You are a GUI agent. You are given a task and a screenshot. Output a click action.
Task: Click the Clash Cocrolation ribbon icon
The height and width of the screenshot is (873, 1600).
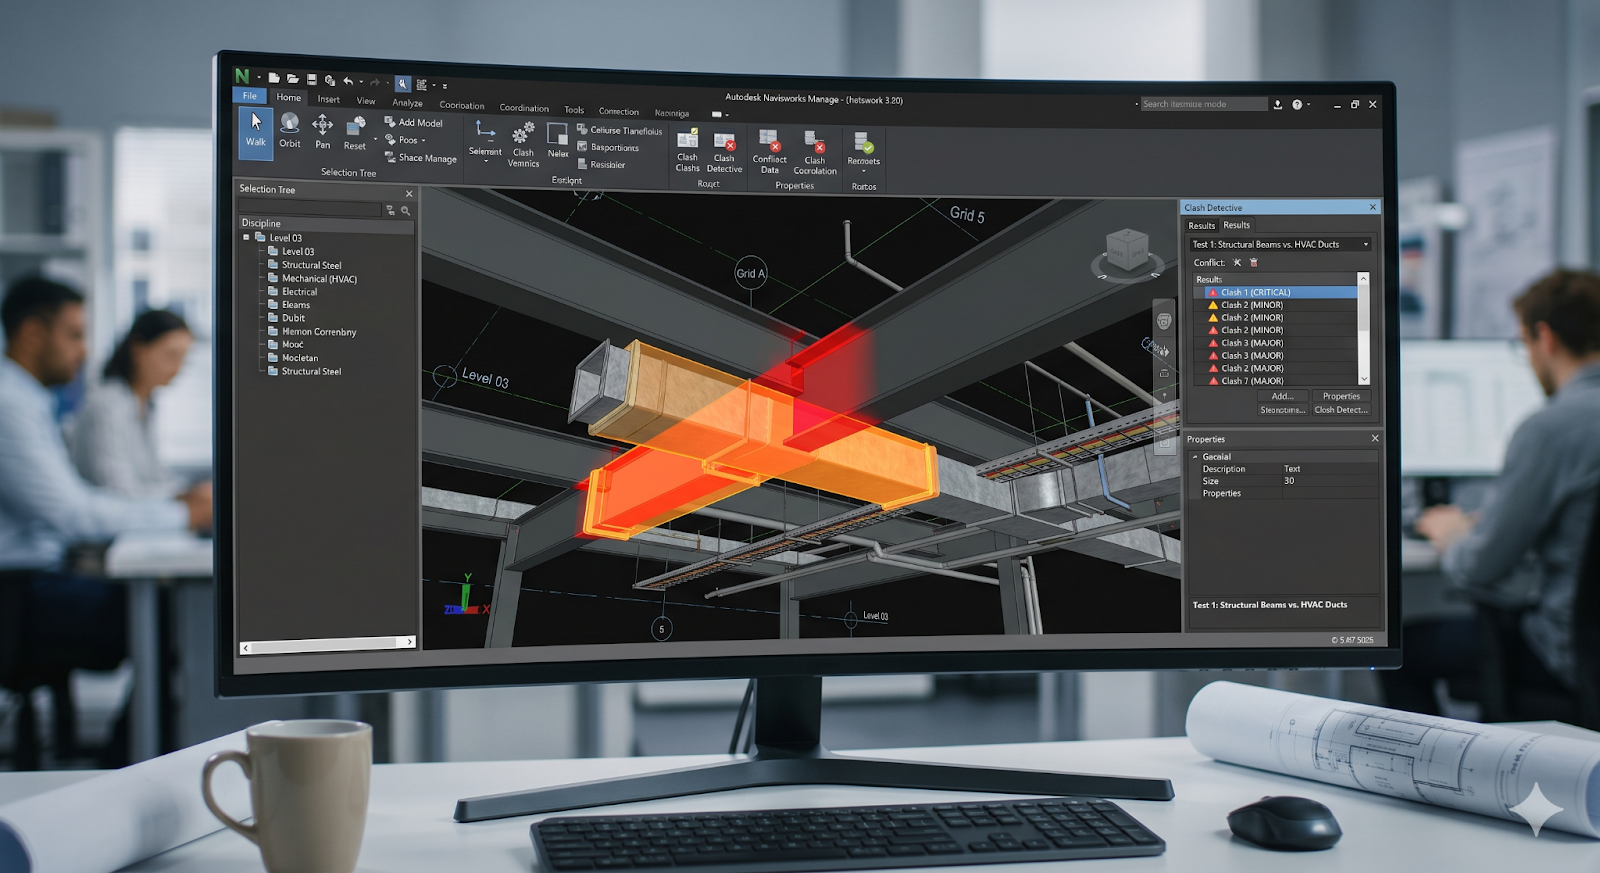point(815,141)
